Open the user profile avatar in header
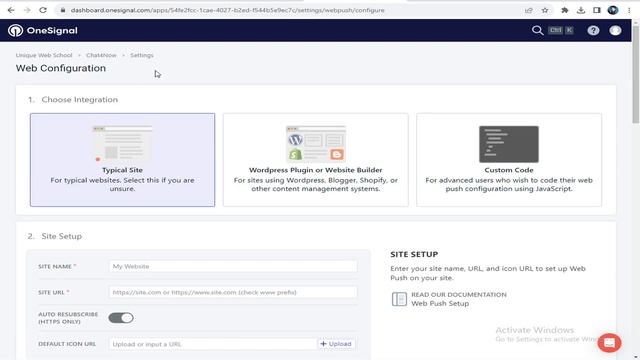The width and height of the screenshot is (640, 360). coord(615,31)
